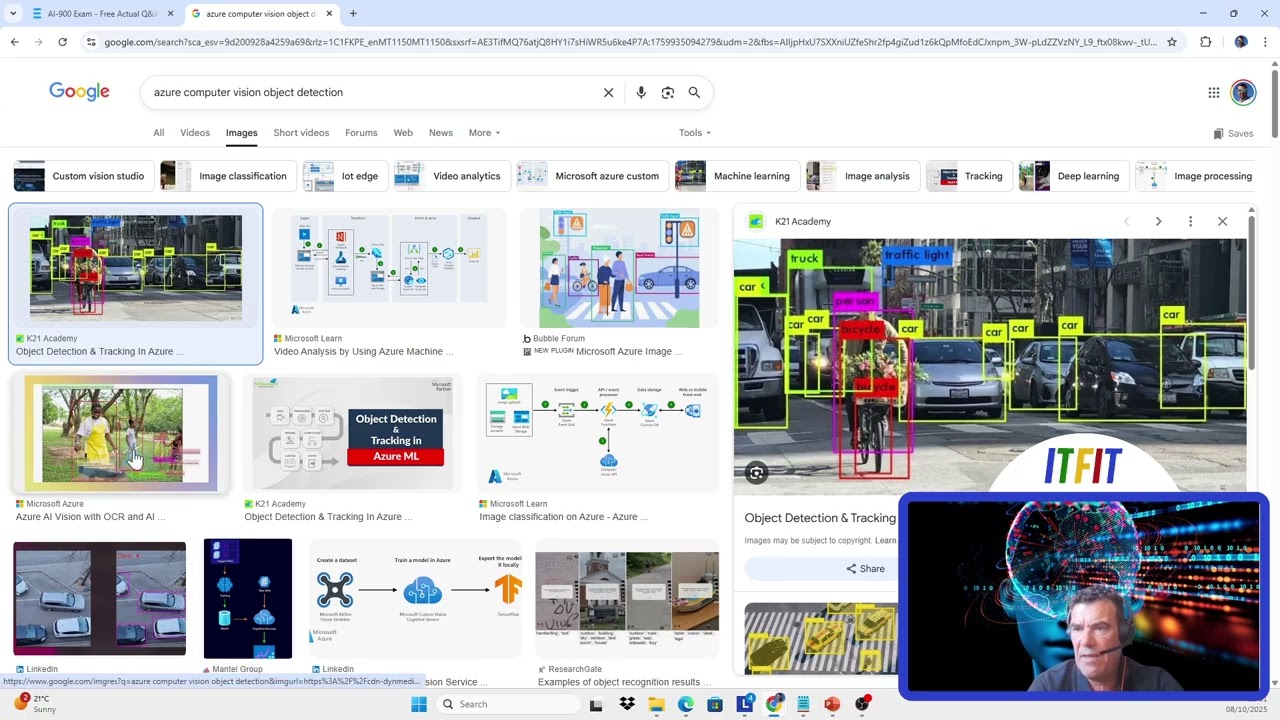Open PowerPoint from taskbar

click(x=832, y=704)
